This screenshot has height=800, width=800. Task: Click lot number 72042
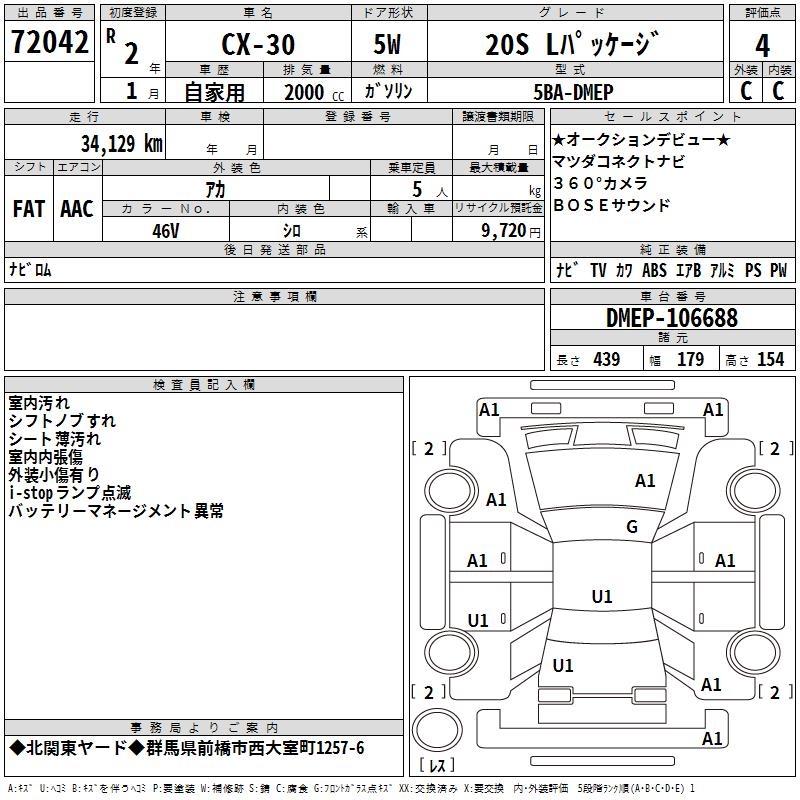click(49, 42)
